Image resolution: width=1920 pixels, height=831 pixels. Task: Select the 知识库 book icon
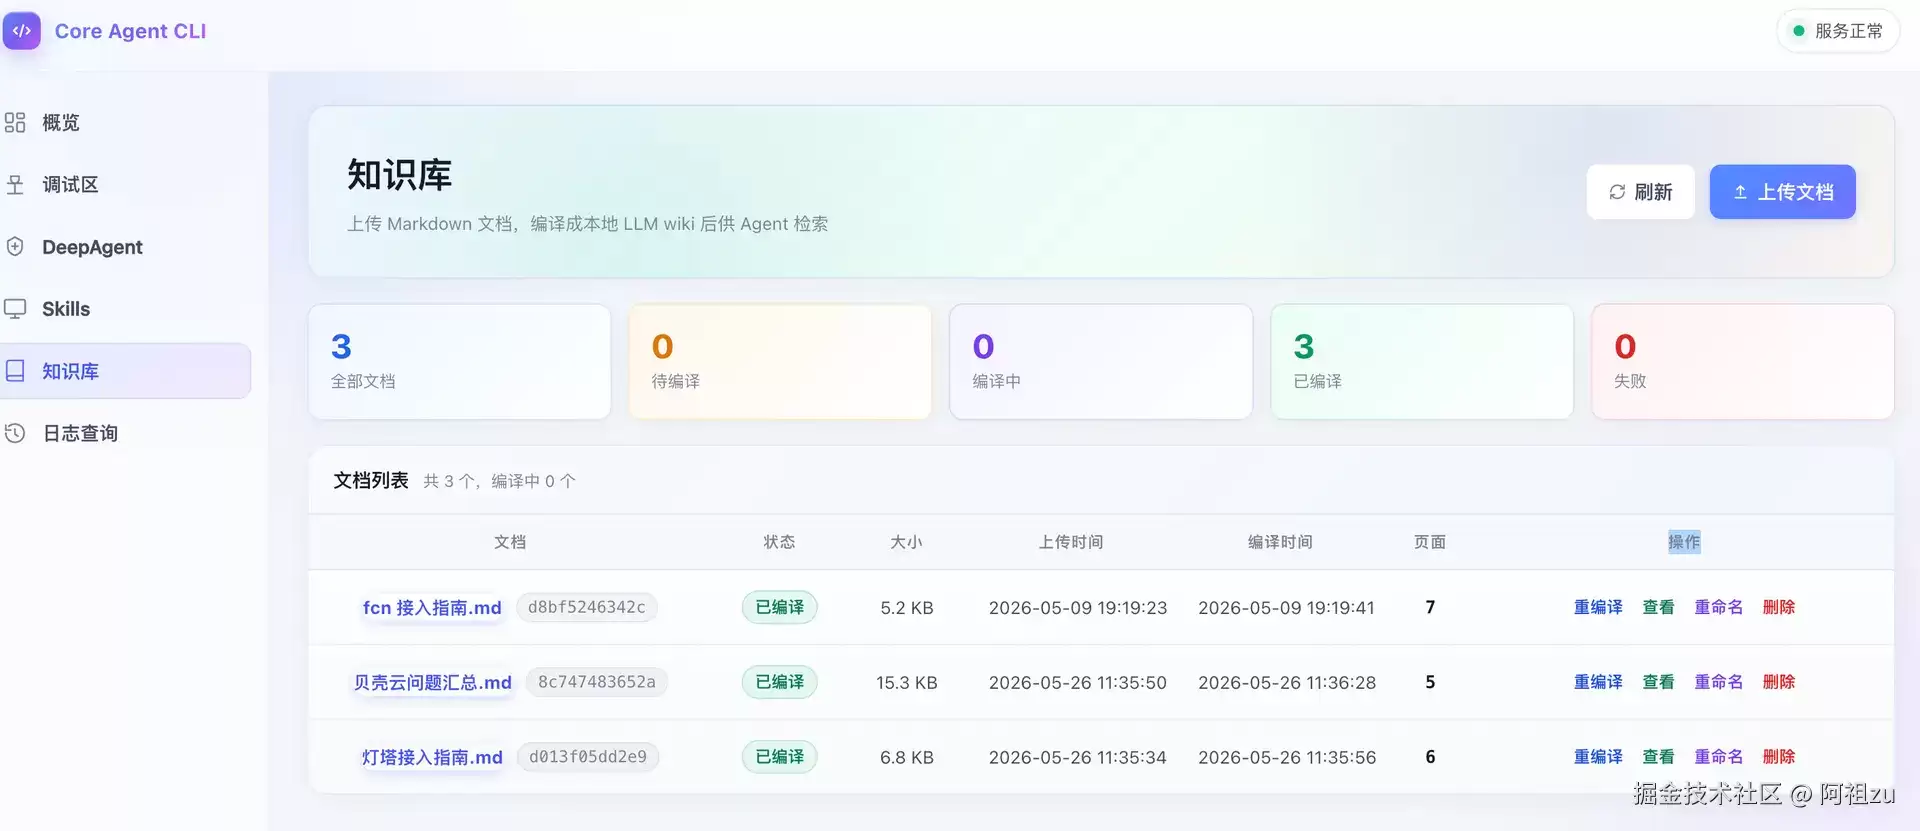tap(15, 371)
